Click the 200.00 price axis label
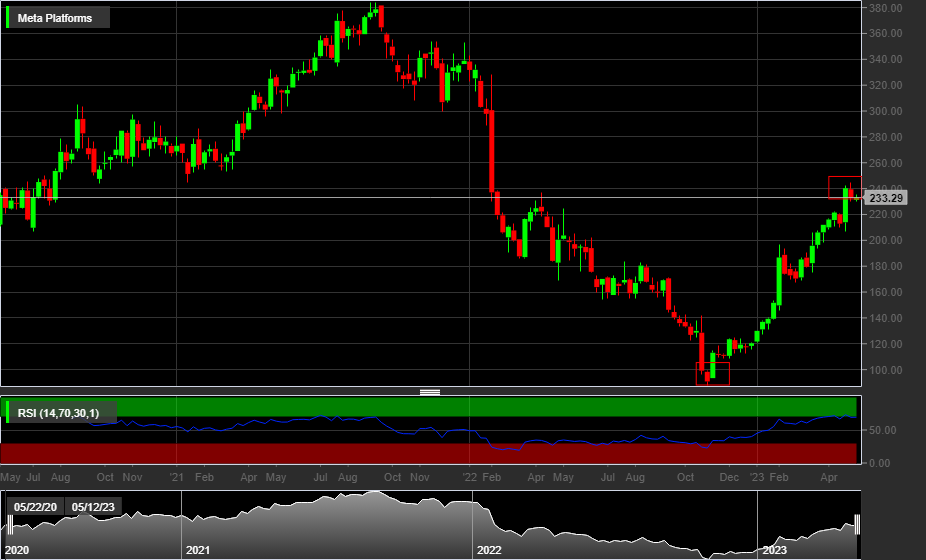The width and height of the screenshot is (926, 560). pos(885,240)
